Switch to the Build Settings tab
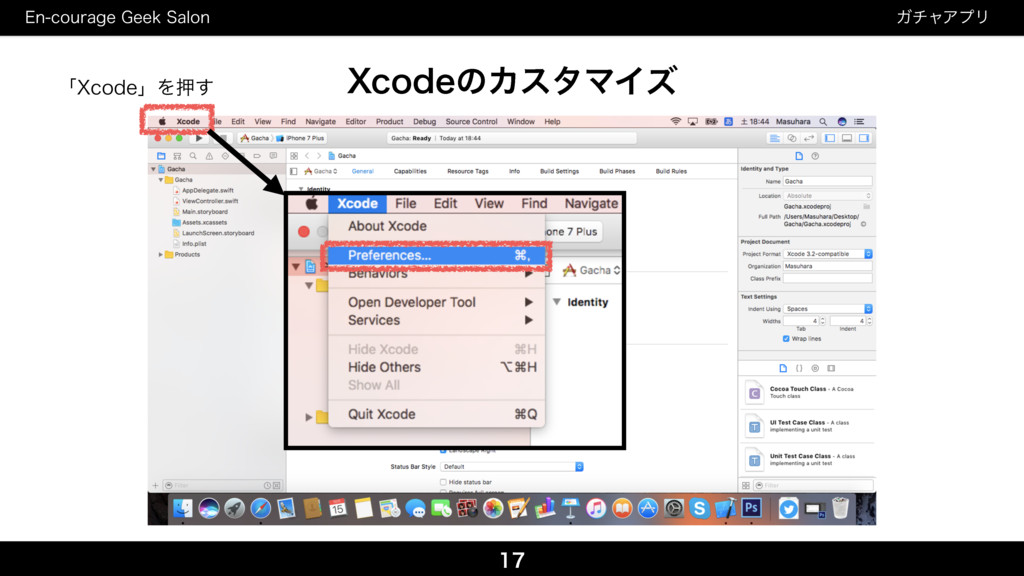The image size is (1024, 576). [x=559, y=171]
